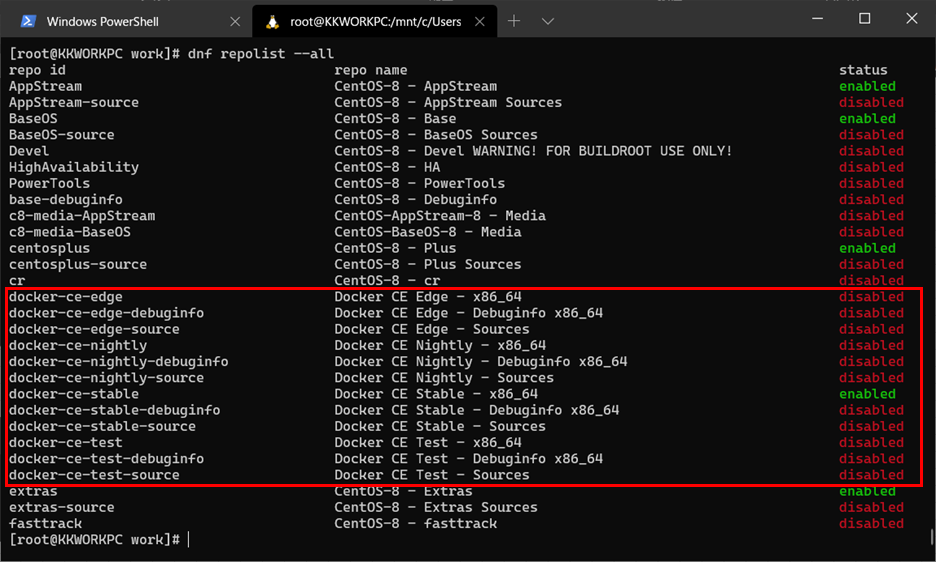Click the 'HighAvailability' repo id
The height and width of the screenshot is (562, 936).
tap(73, 167)
